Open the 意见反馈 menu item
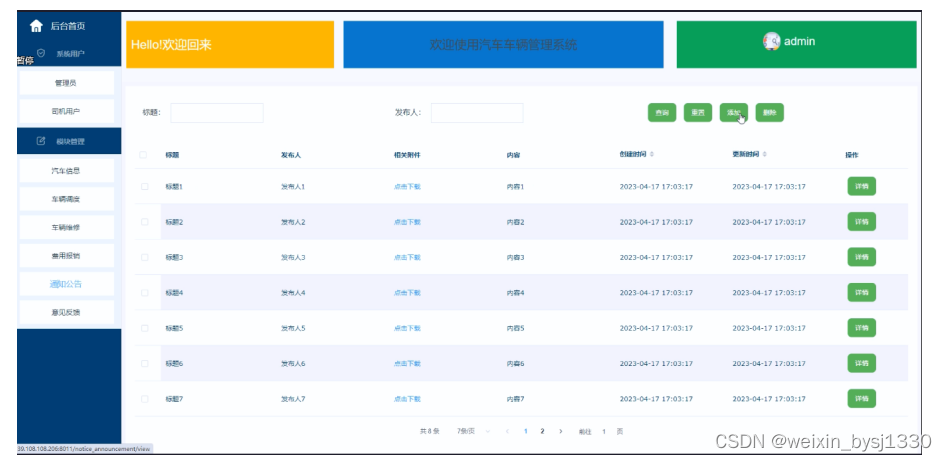Viewport: 947px width, 461px height. (66, 312)
